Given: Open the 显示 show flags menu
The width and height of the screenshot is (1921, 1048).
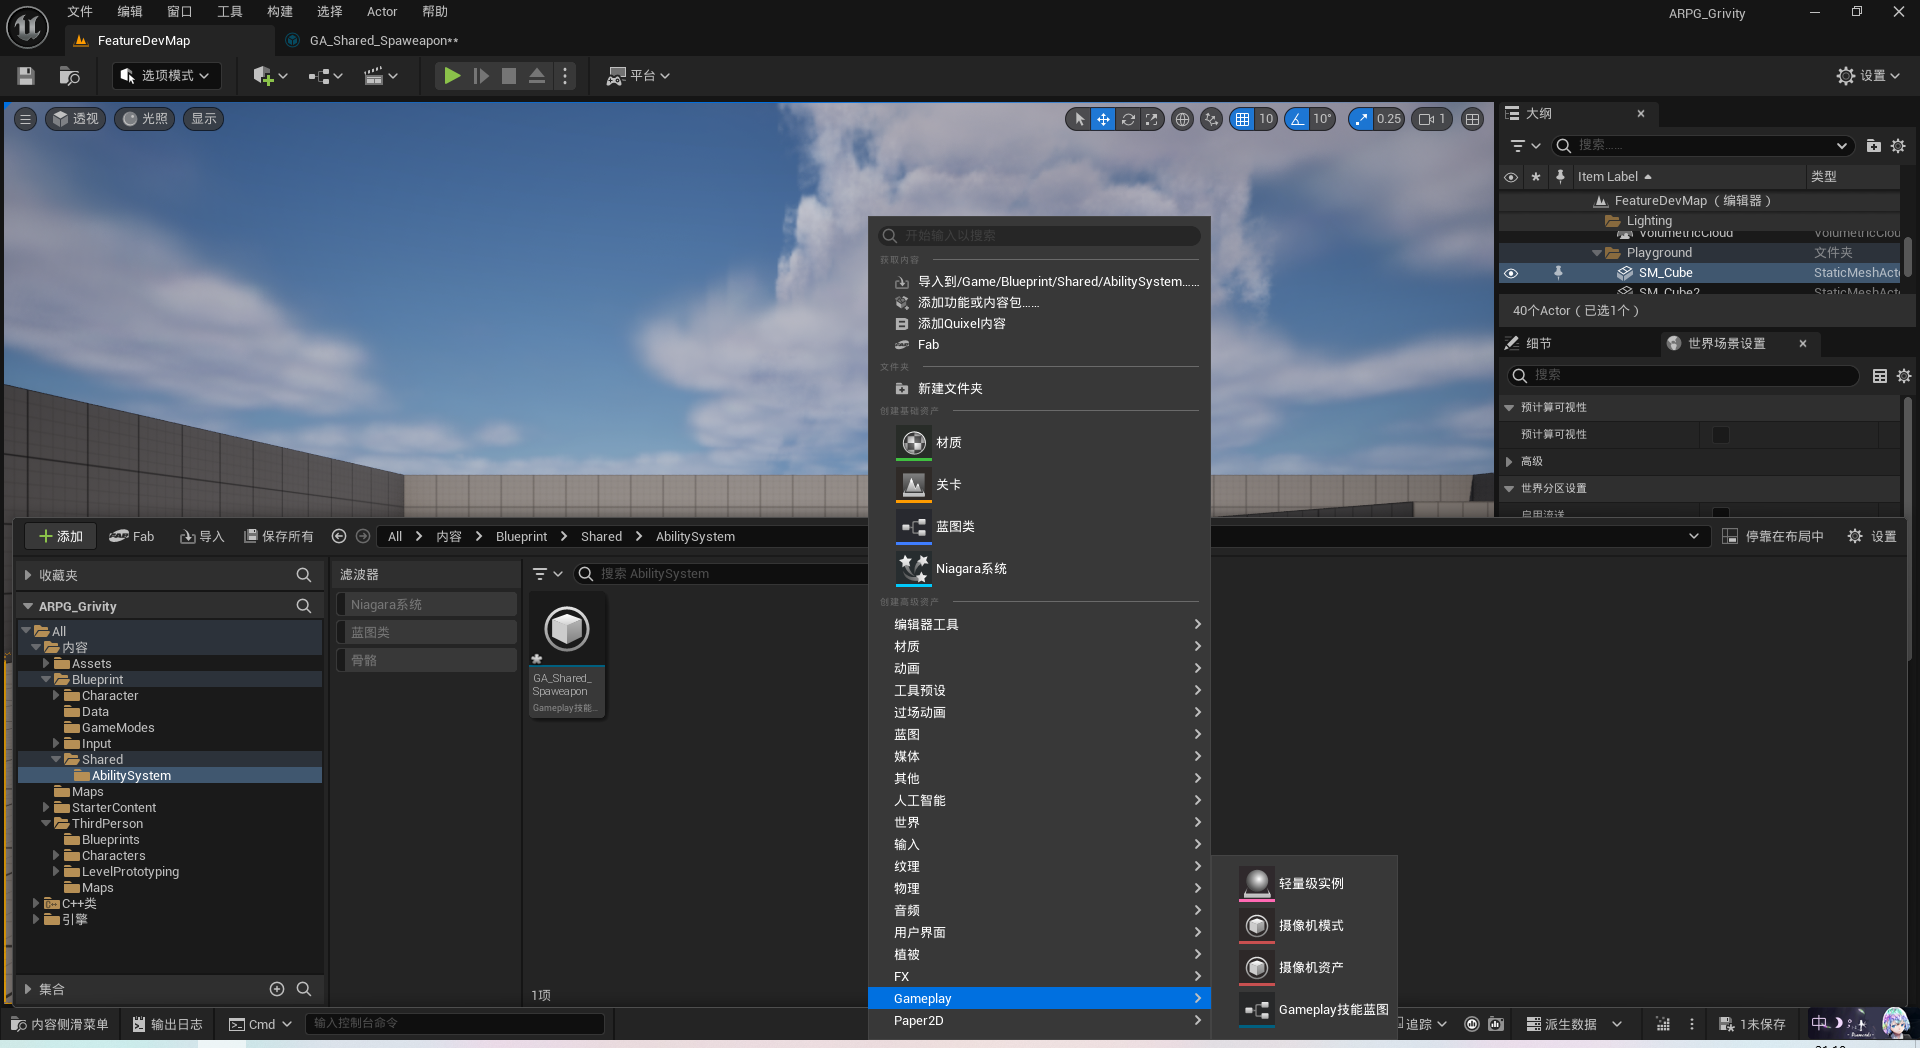Looking at the screenshot, I should [204, 119].
